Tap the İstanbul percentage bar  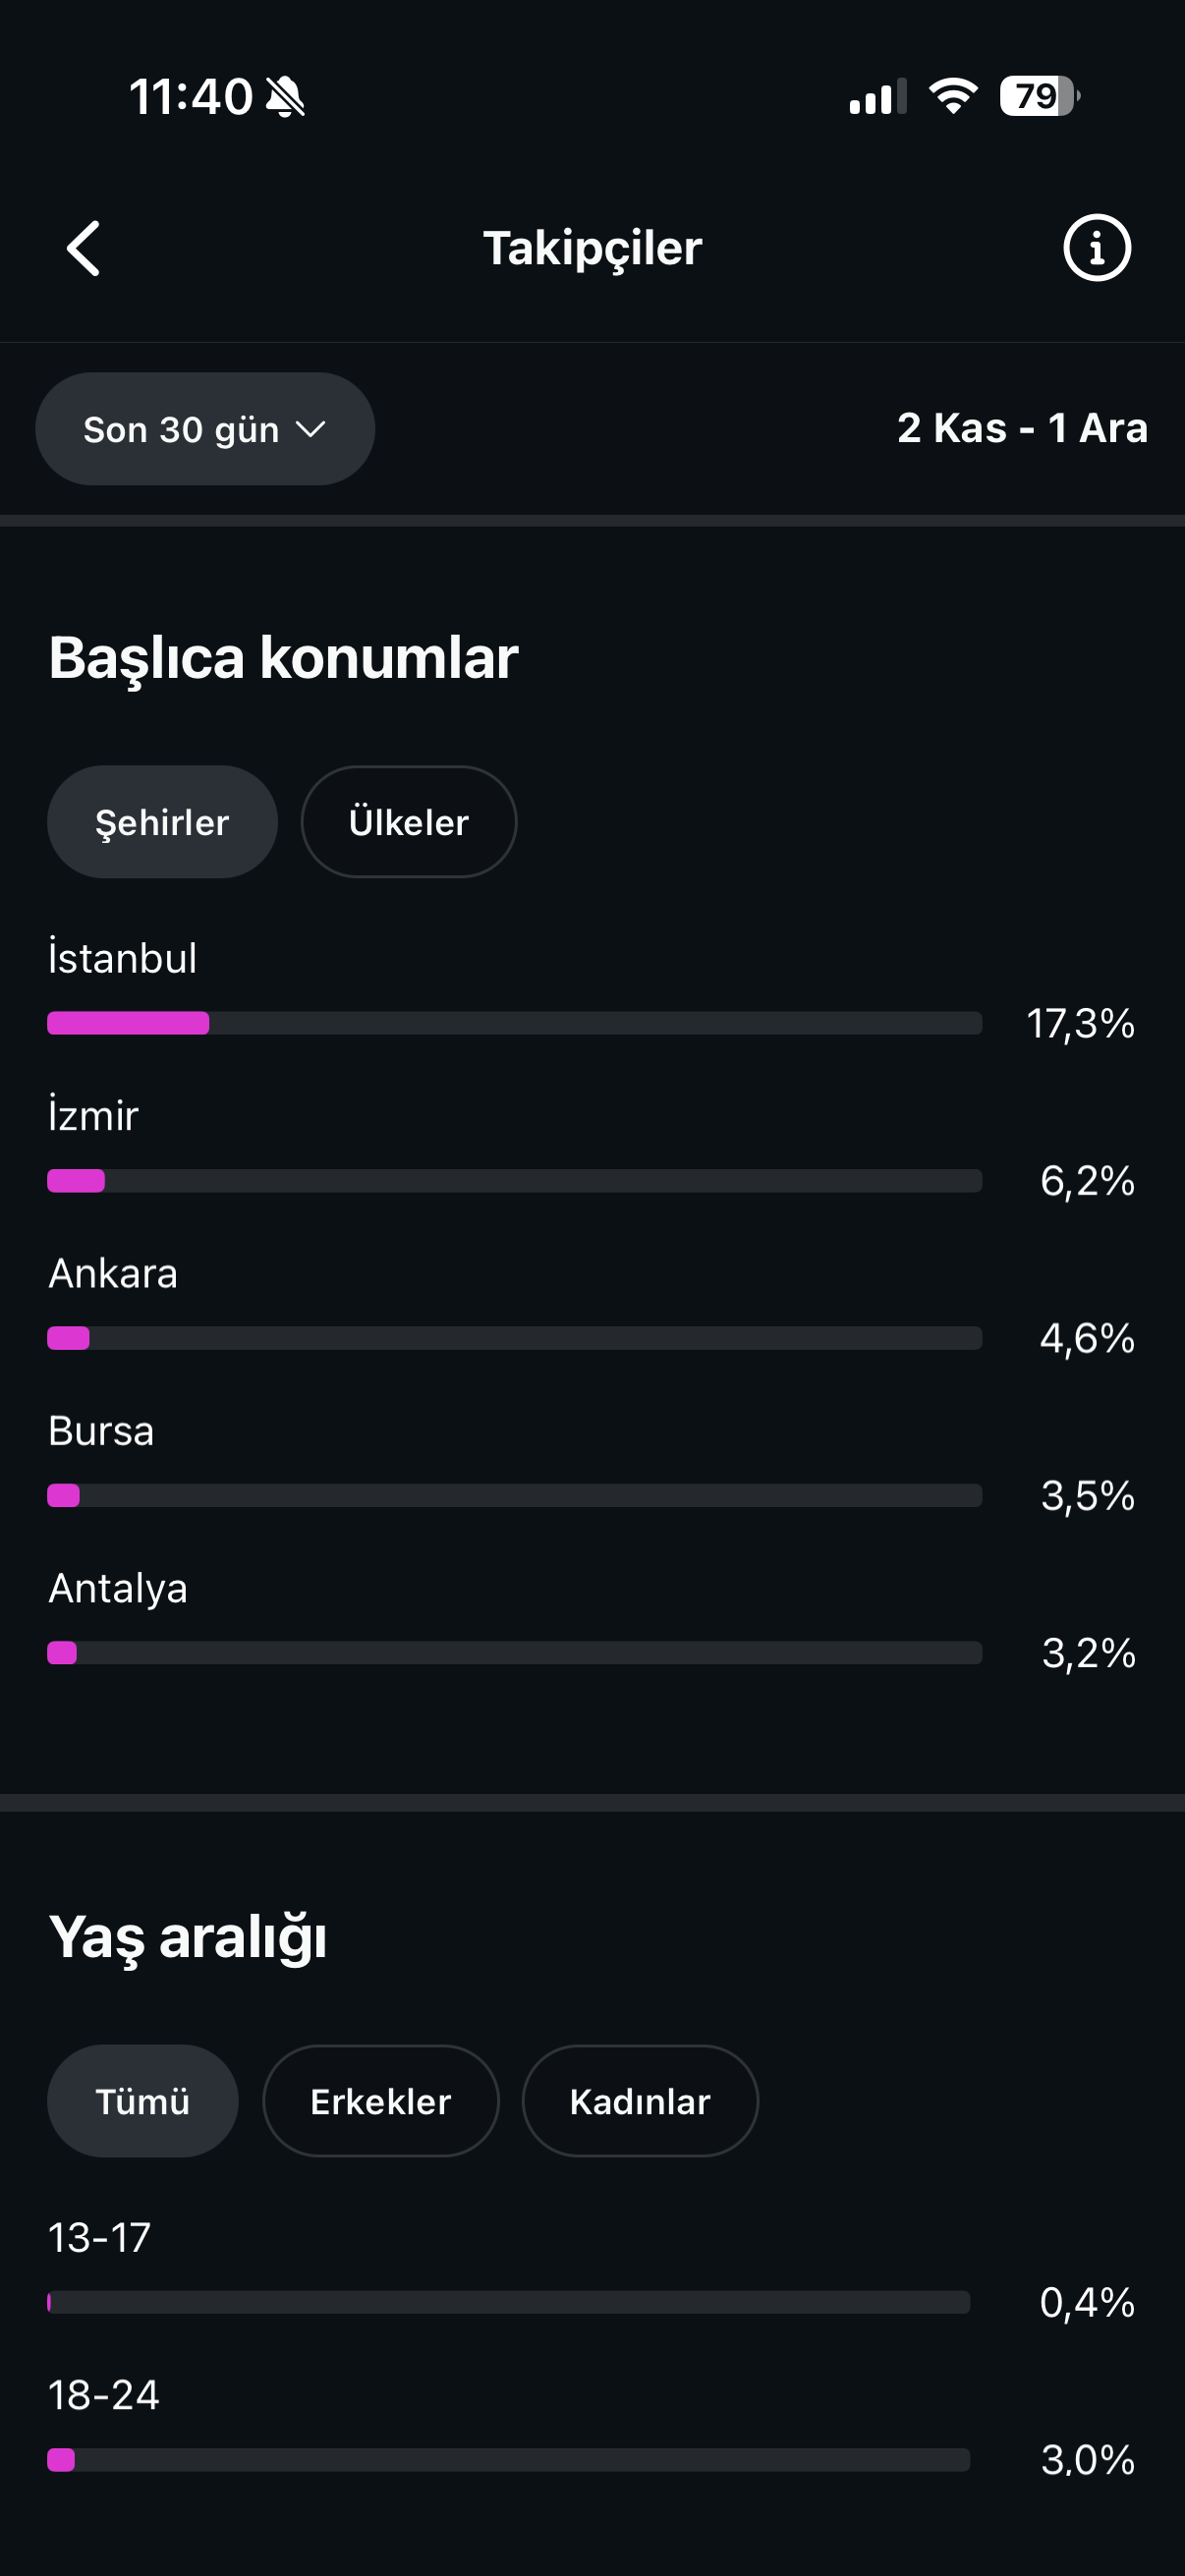[x=515, y=1023]
